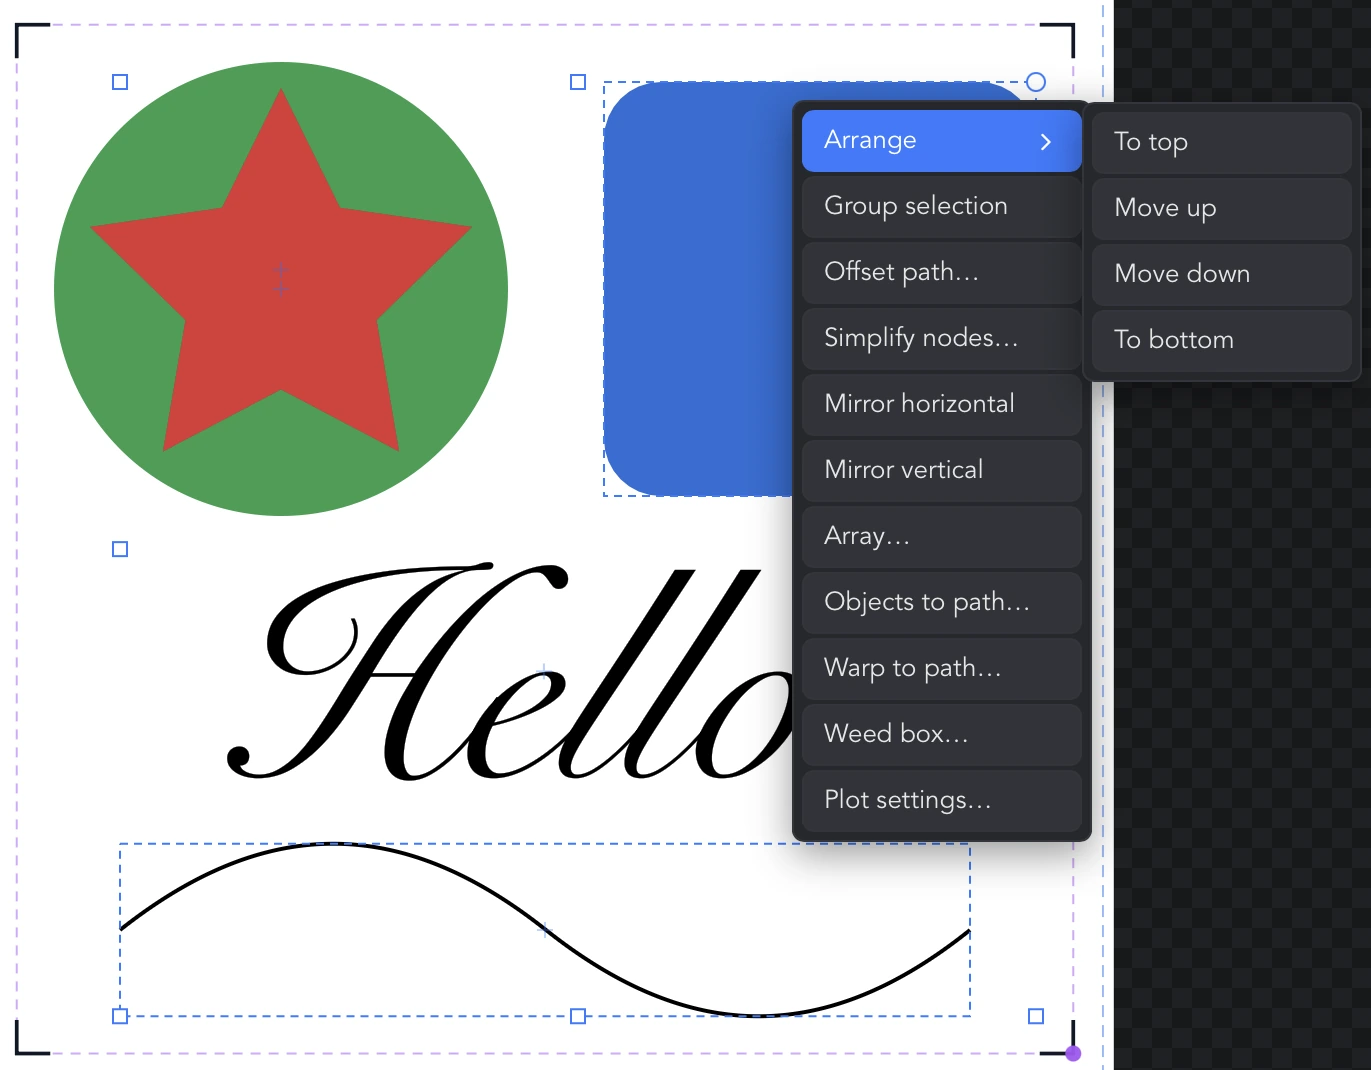Choose Objects to path… menu entry

click(941, 603)
